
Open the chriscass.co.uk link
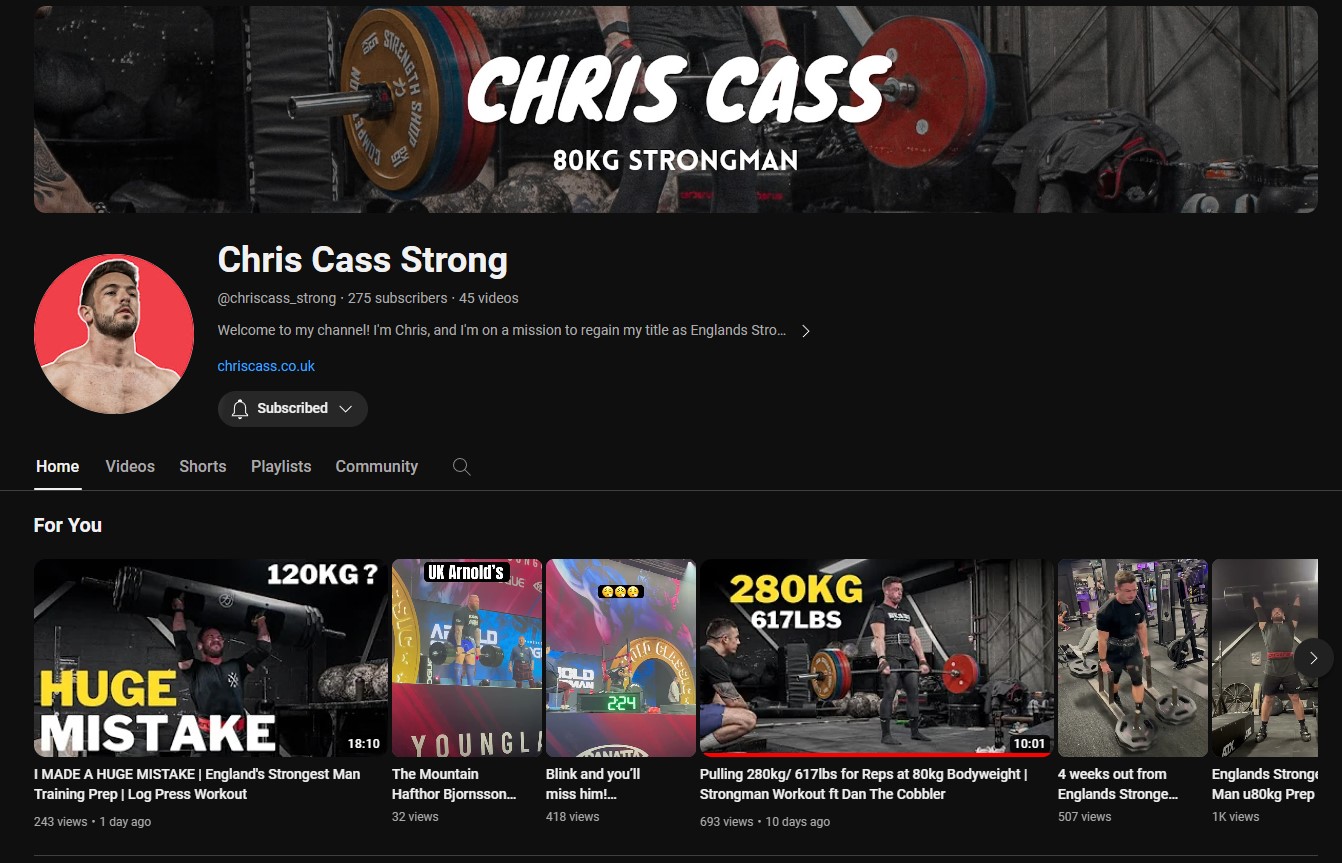pyautogui.click(x=266, y=366)
